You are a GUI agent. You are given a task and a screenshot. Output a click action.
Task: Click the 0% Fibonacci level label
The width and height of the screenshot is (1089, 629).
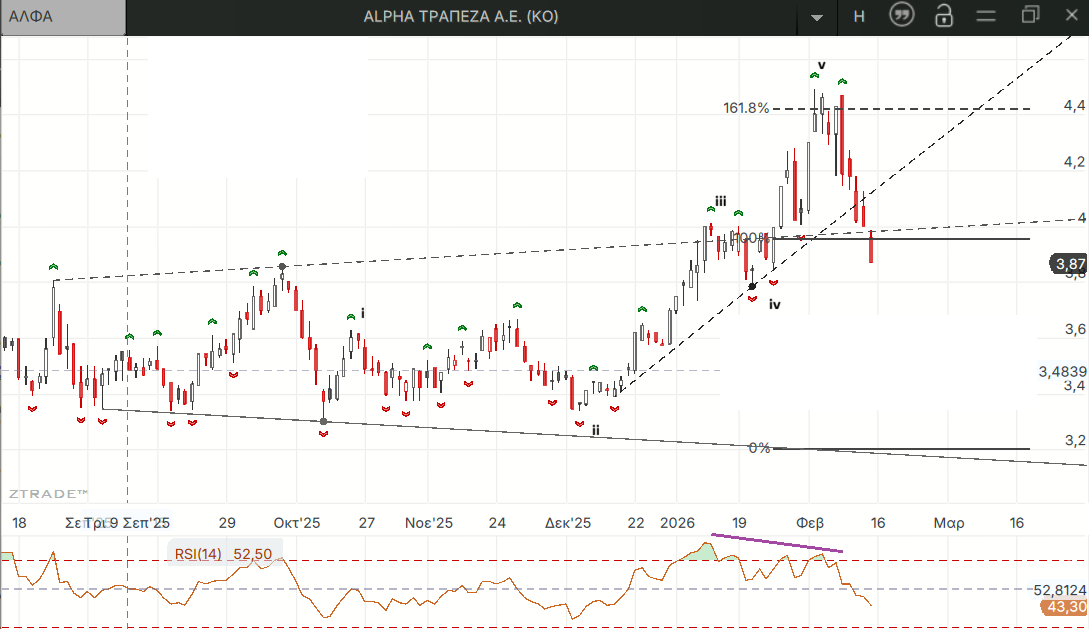click(x=759, y=448)
